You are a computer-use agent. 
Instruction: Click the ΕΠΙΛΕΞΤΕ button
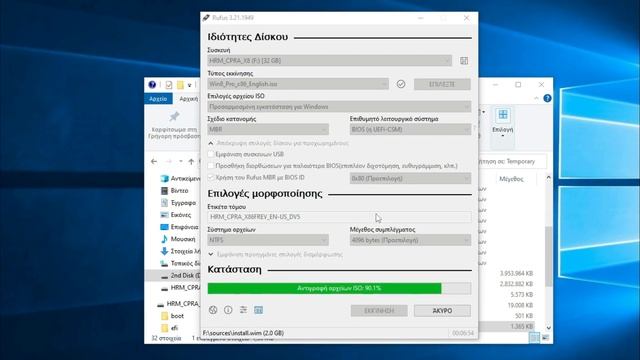click(442, 84)
